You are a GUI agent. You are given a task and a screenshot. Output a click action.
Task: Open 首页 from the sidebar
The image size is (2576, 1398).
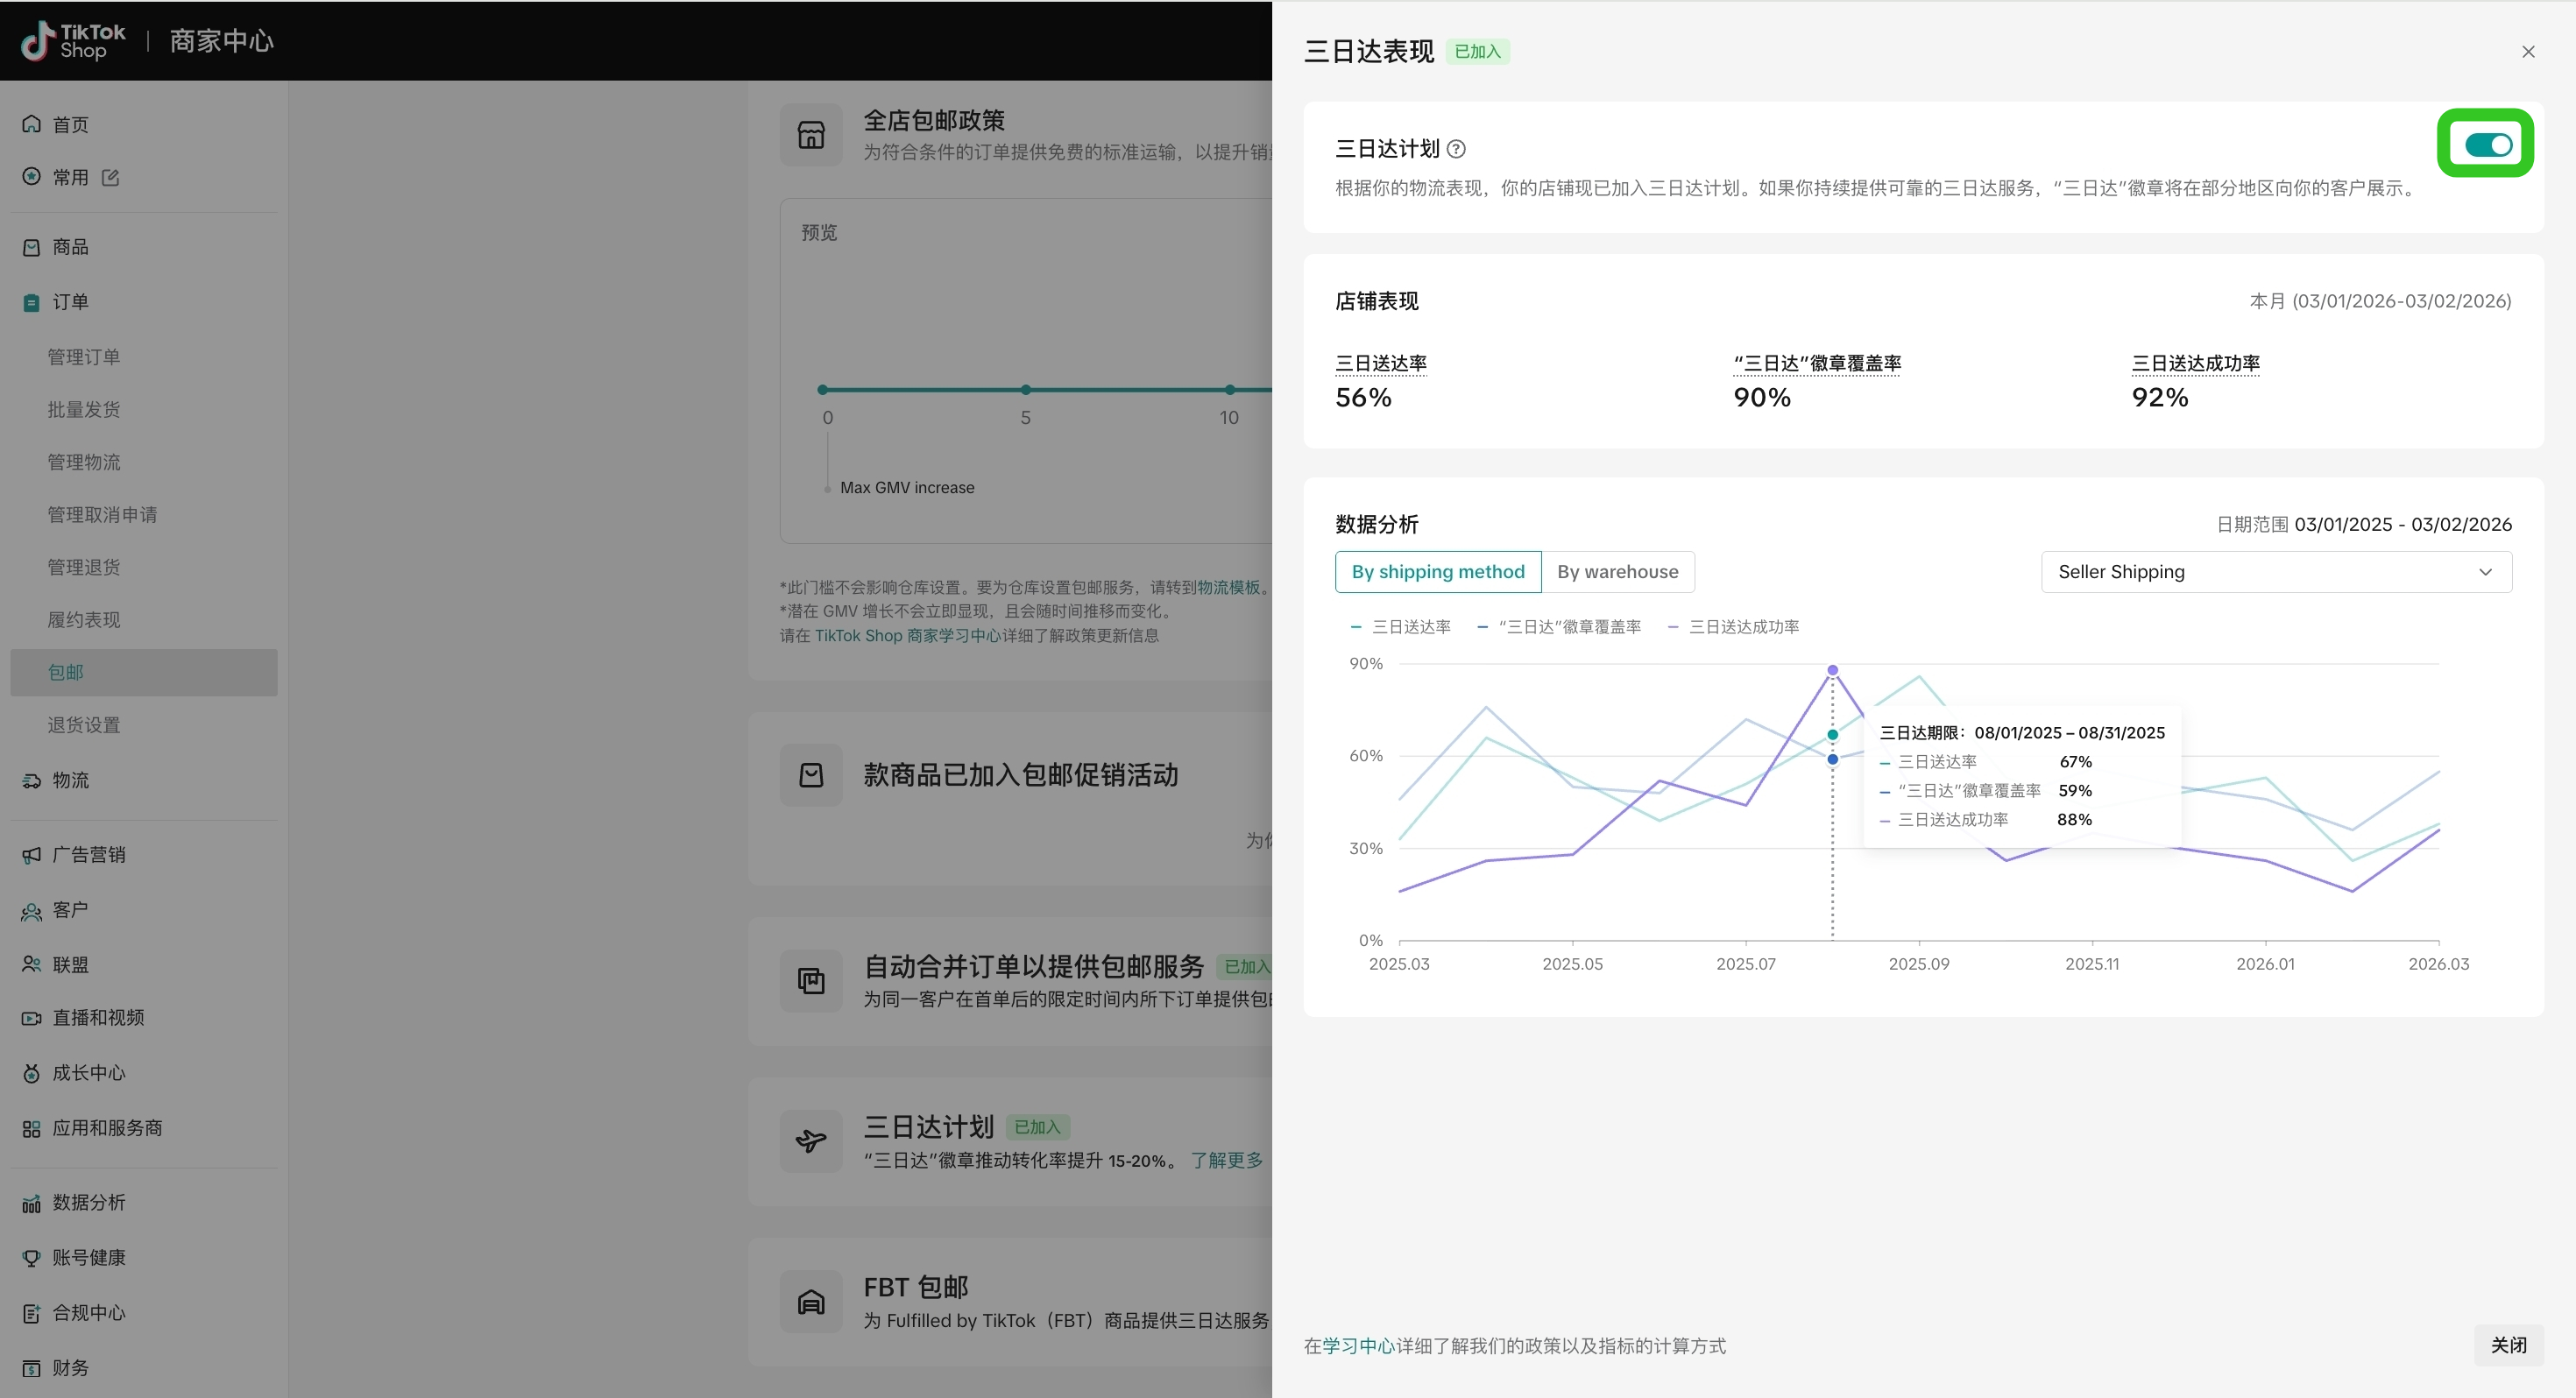tap(70, 124)
